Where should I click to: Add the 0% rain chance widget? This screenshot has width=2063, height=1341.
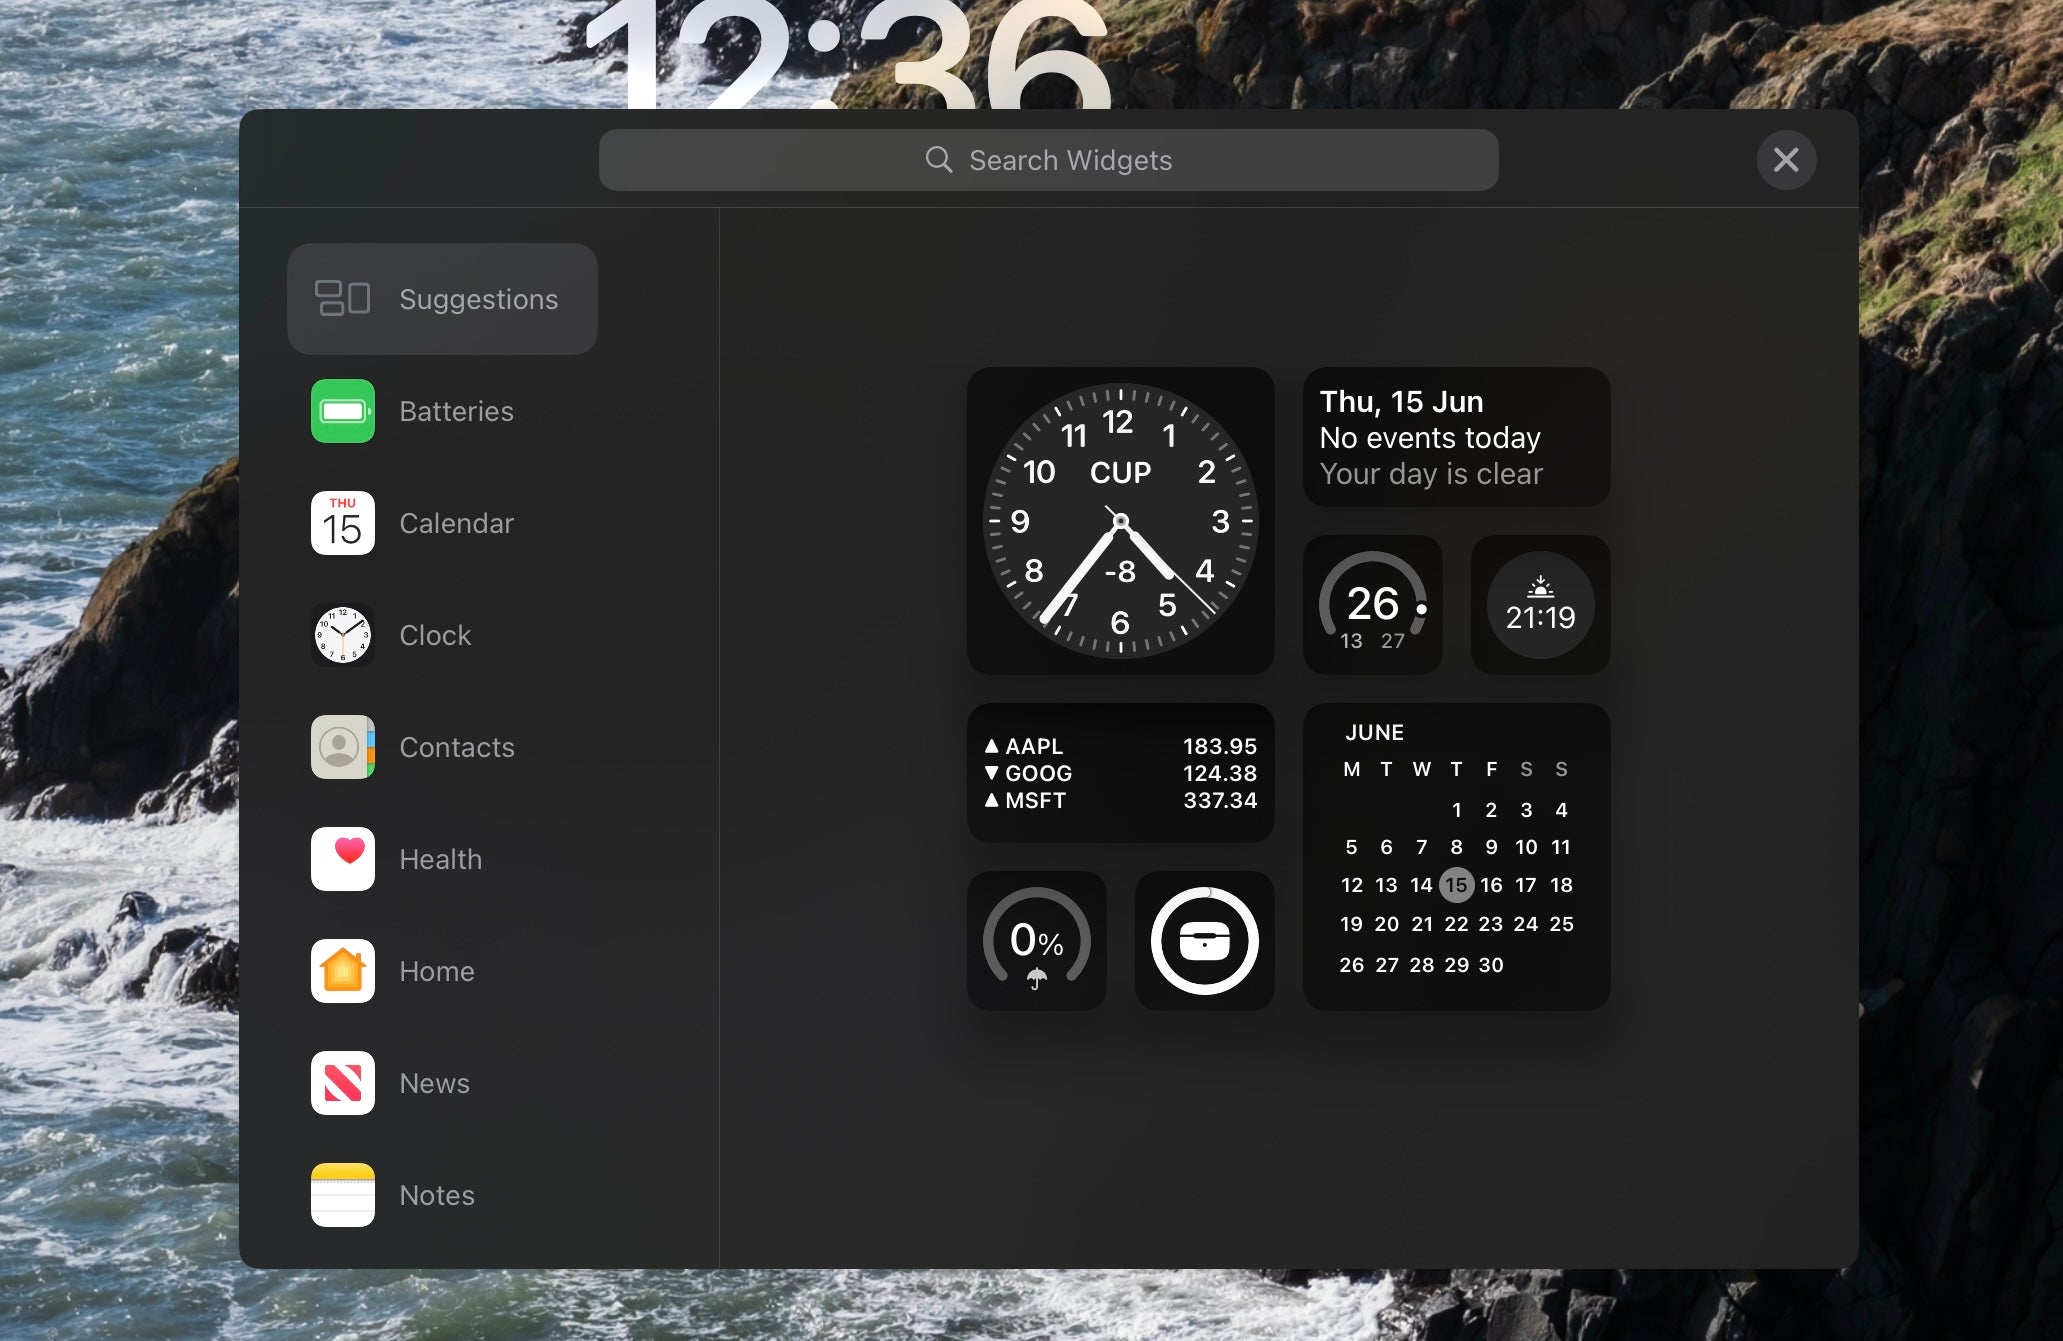[x=1037, y=941]
